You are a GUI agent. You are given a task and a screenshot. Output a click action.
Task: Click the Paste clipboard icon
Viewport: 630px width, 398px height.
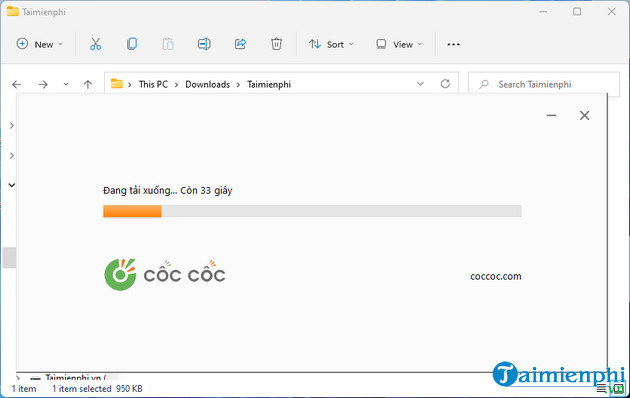pos(168,44)
